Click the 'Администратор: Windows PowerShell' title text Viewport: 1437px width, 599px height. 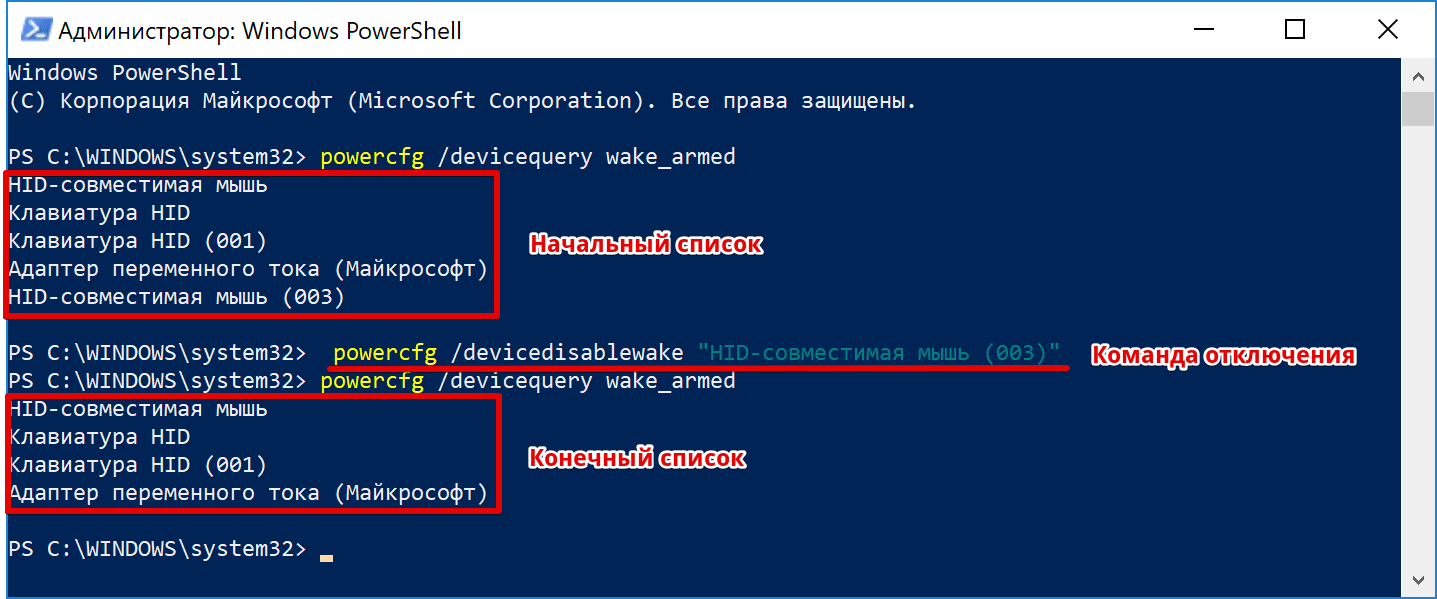pyautogui.click(x=260, y=31)
